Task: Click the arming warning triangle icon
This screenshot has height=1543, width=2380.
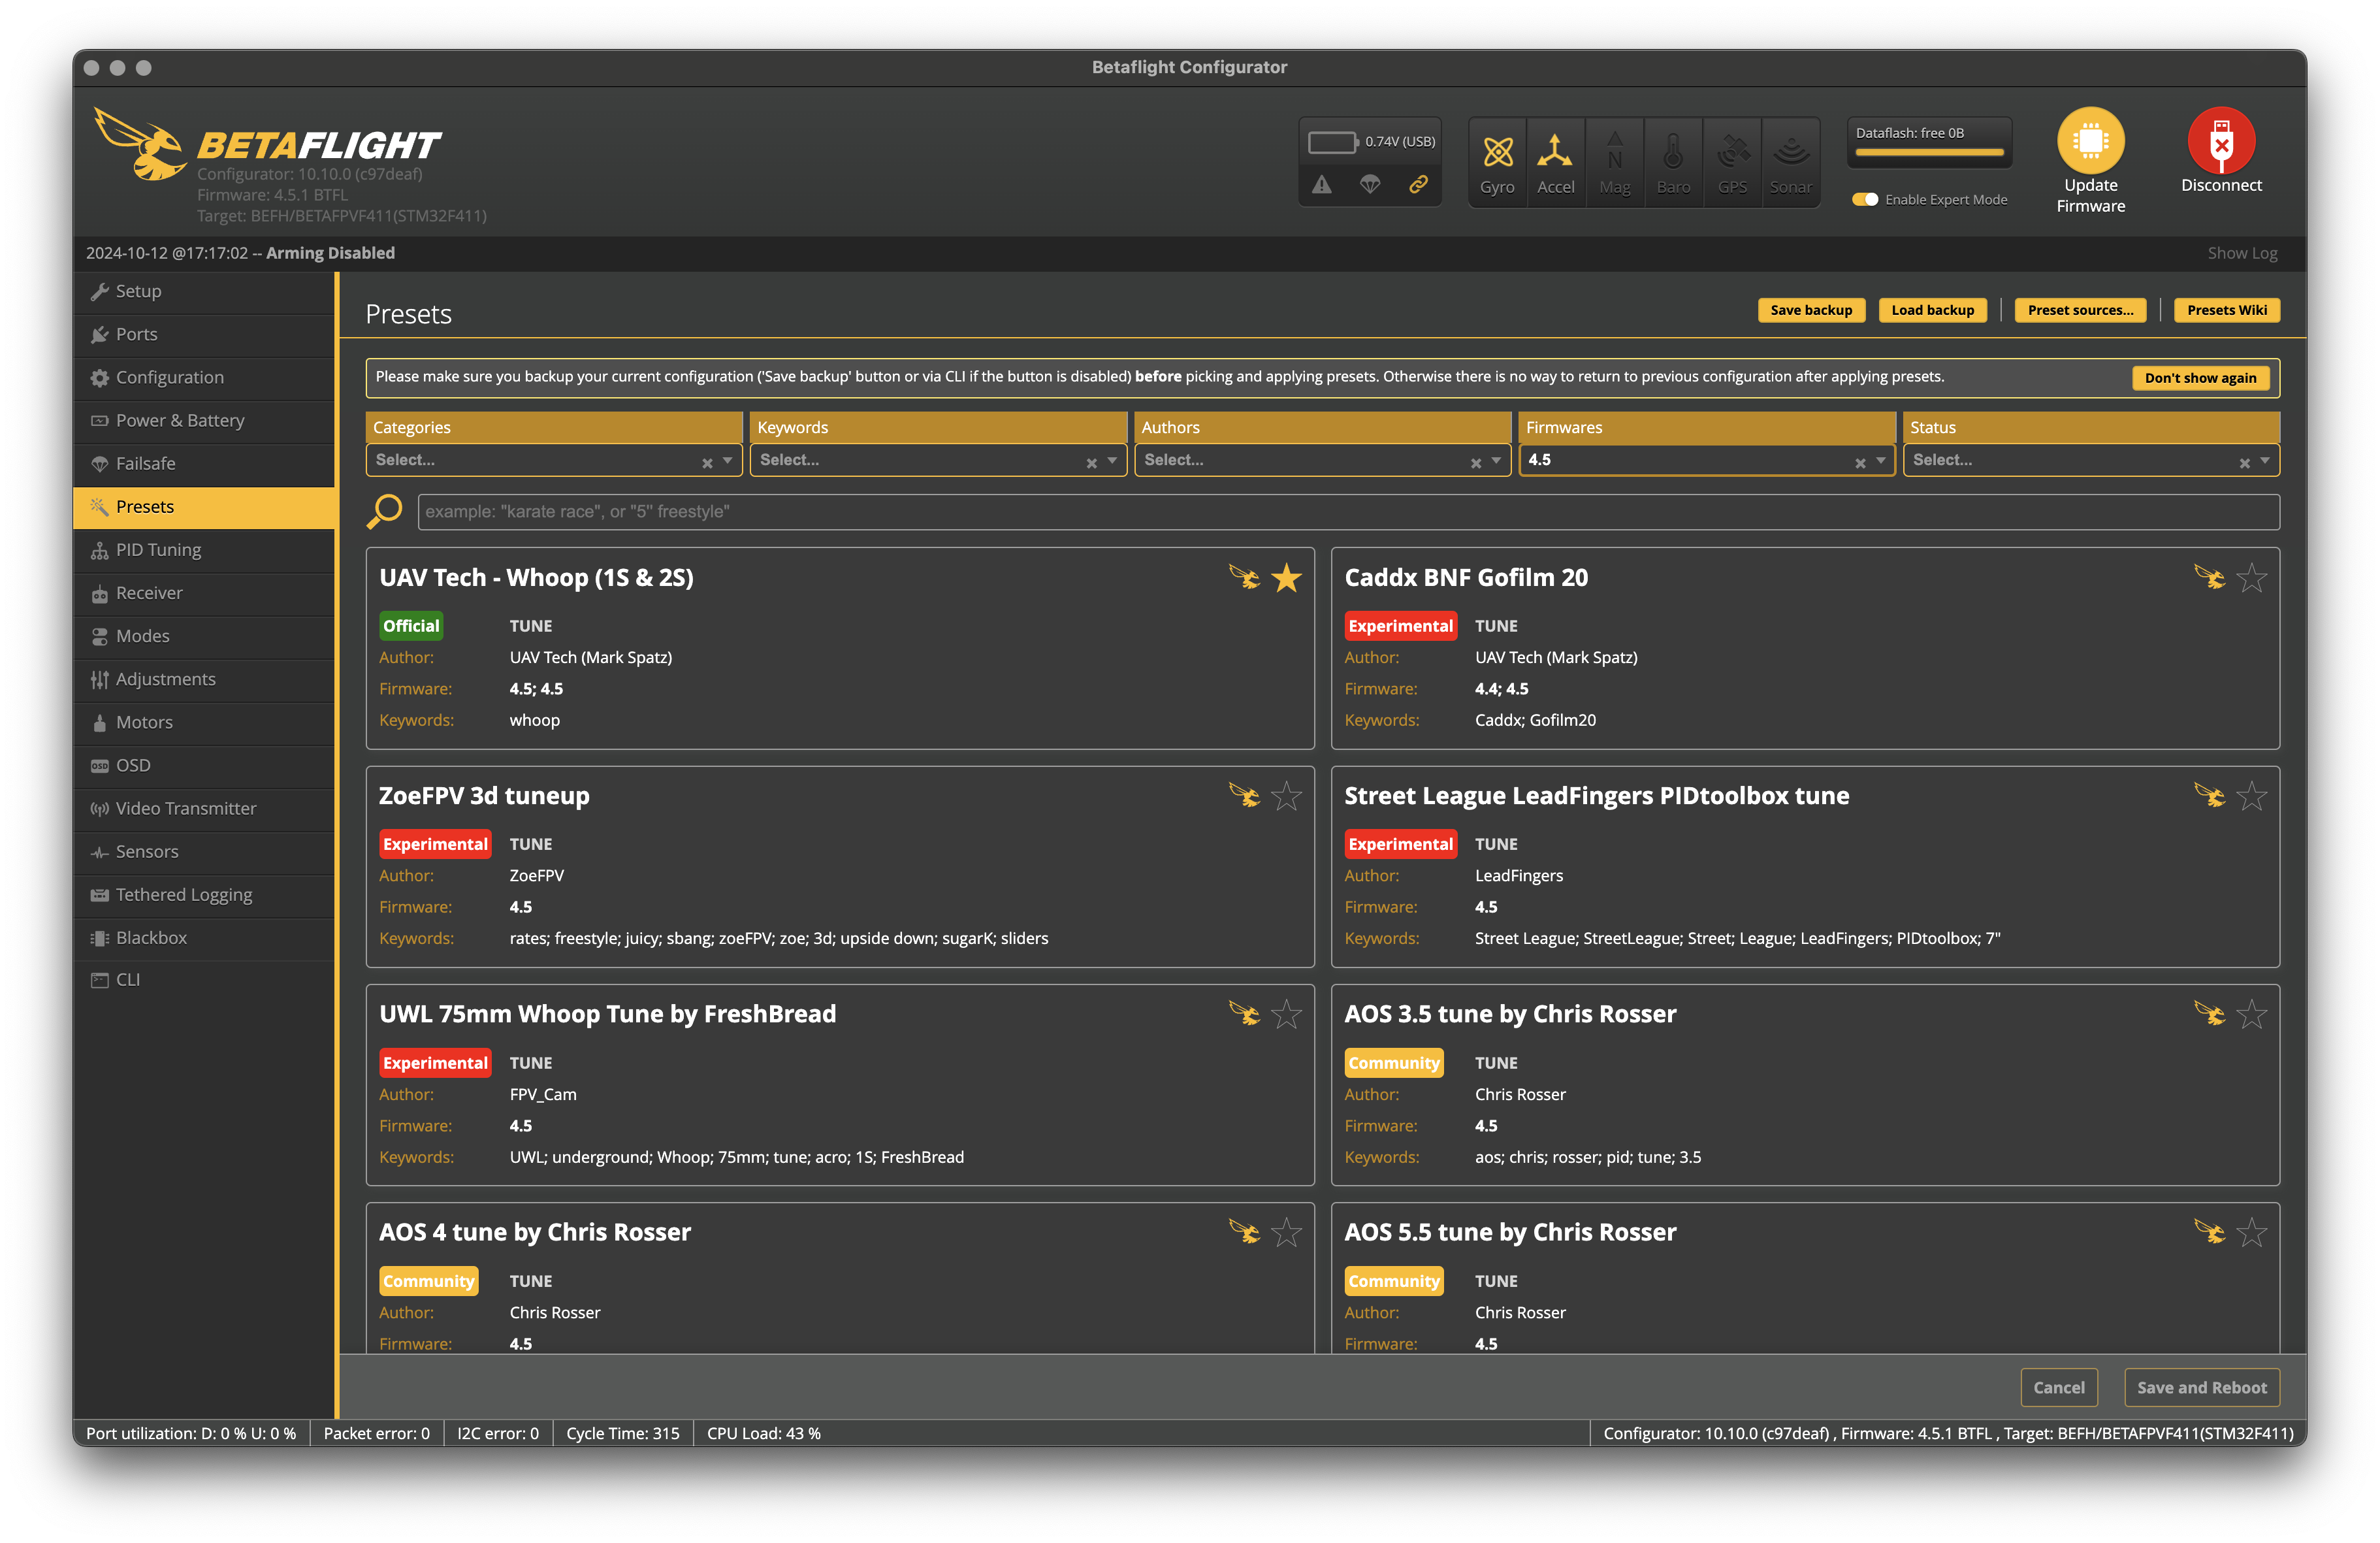Action: [x=1322, y=185]
